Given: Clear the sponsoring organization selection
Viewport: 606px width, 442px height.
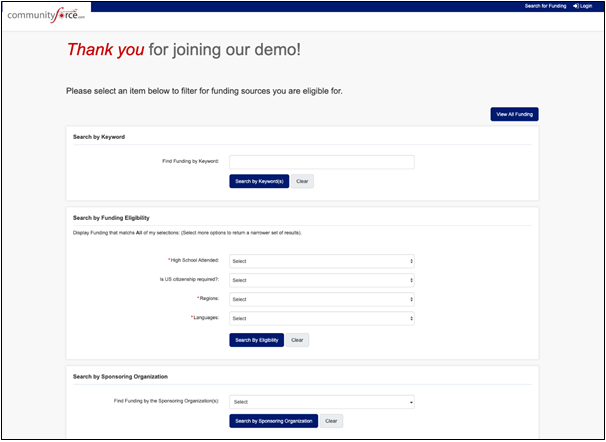Looking at the screenshot, I should 332,421.
